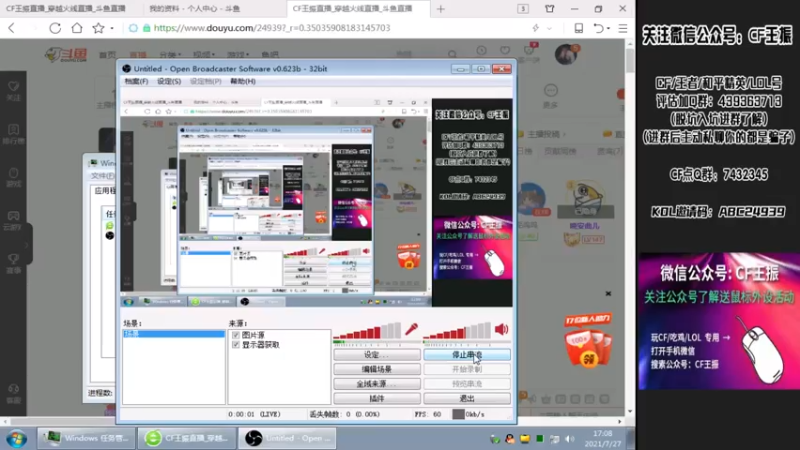The height and width of the screenshot is (450, 800).
Task: Open the browser hamburger menu icon
Action: click(623, 28)
